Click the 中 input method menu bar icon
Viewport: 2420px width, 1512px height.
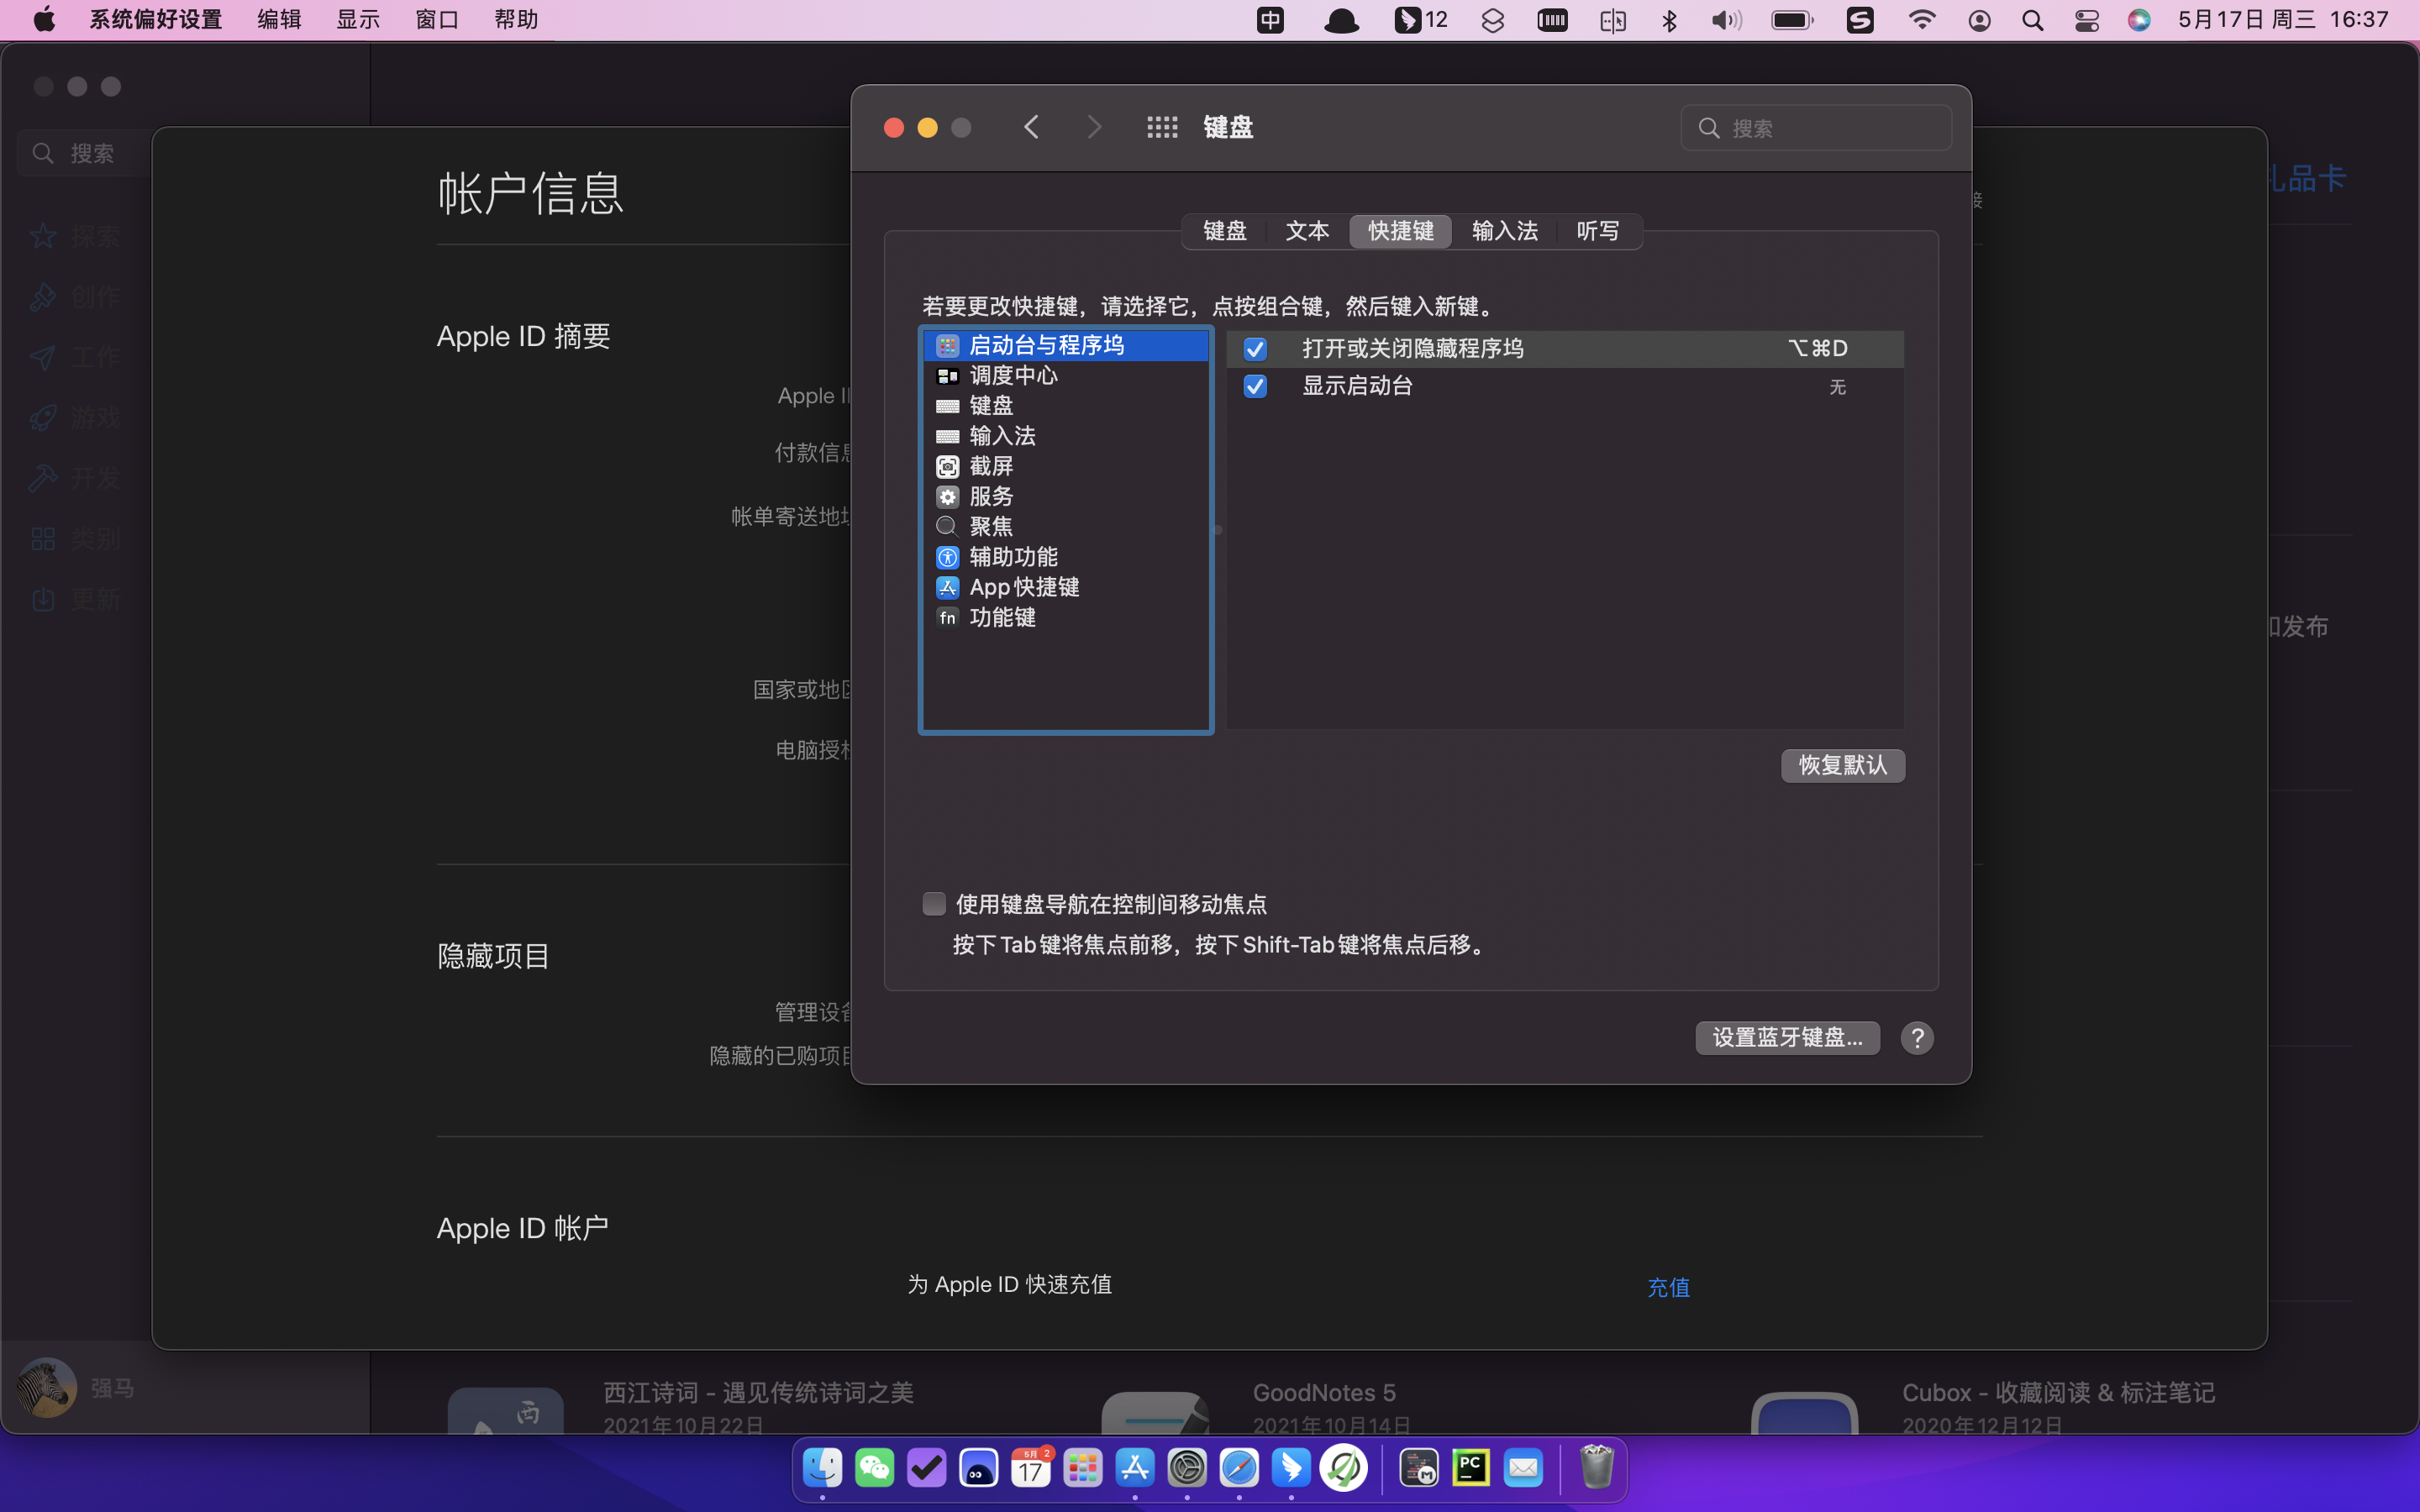pos(1270,20)
